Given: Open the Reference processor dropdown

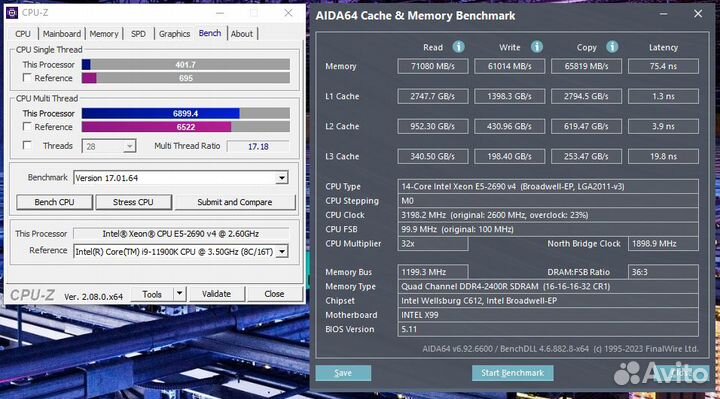Looking at the screenshot, I should pos(282,252).
